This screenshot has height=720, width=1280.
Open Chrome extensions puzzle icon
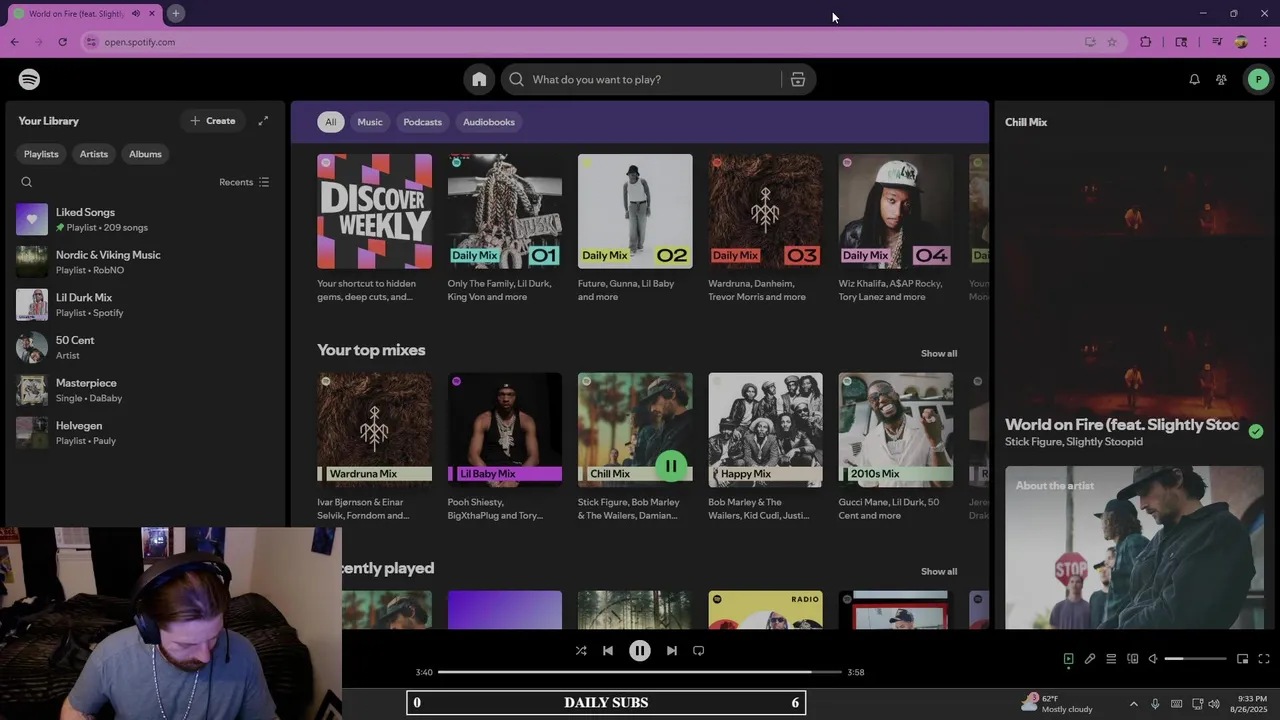coord(1146,42)
